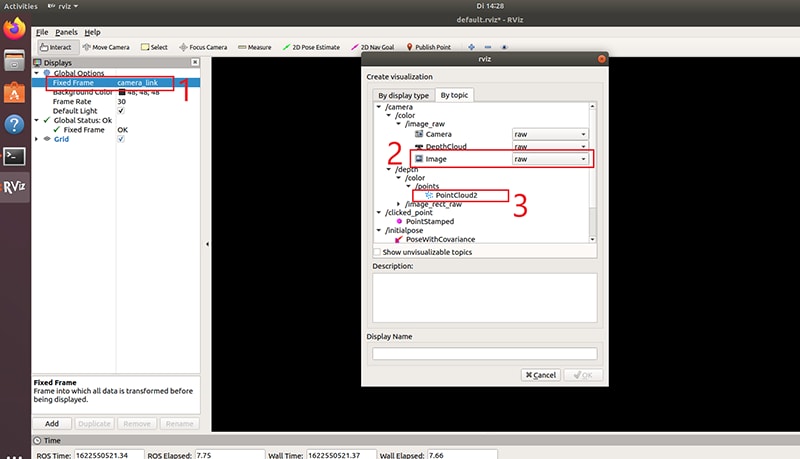Open Terminal from the dock
The height and width of the screenshot is (459, 800).
(x=15, y=155)
